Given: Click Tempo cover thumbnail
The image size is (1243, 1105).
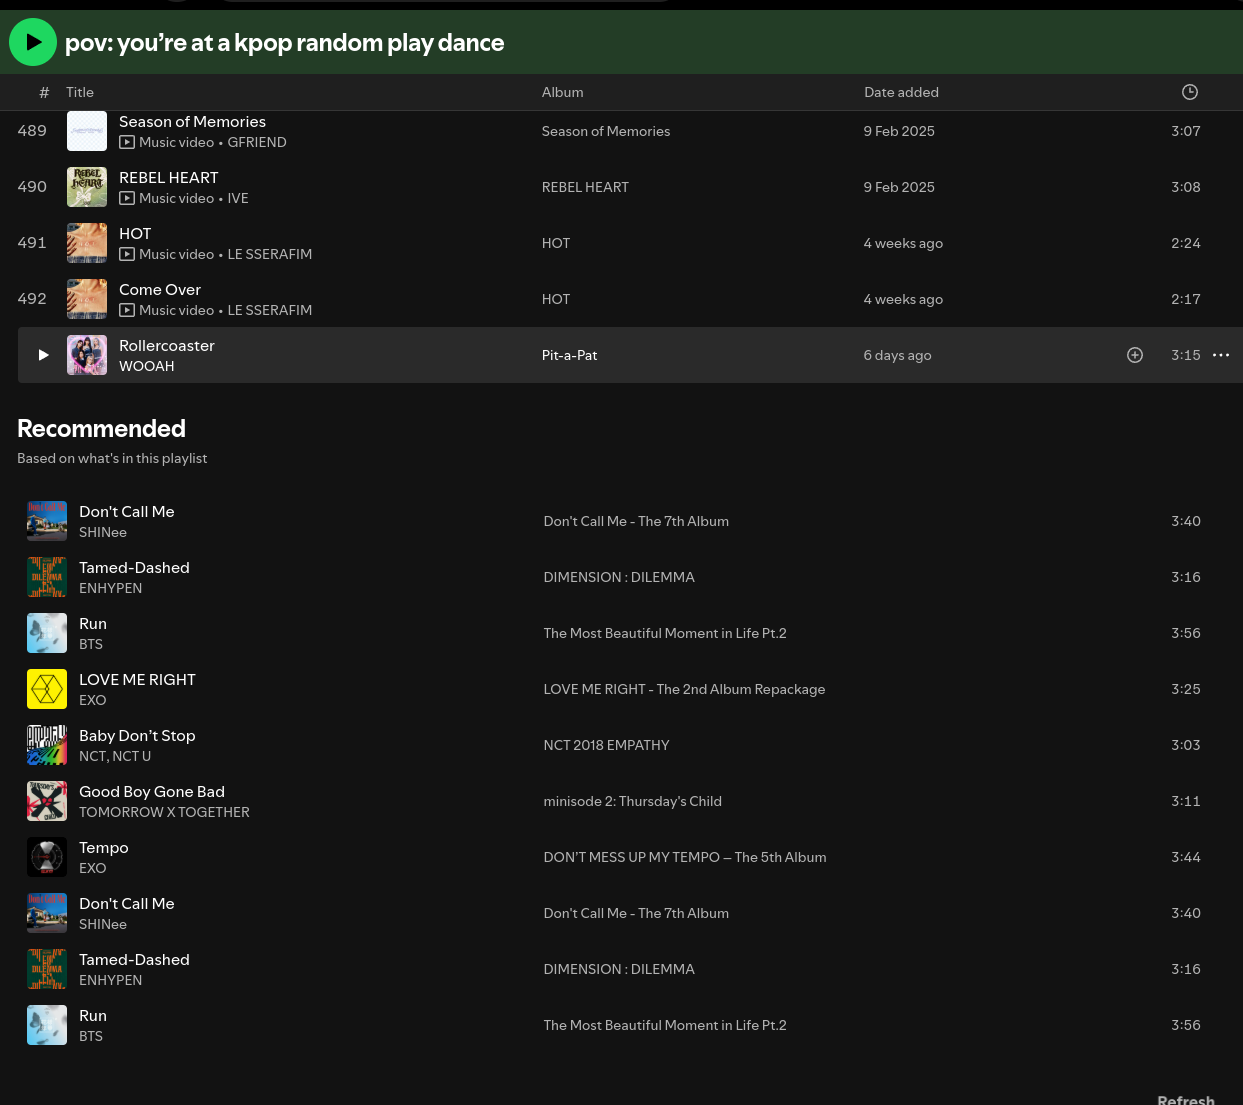Looking at the screenshot, I should pos(47,857).
